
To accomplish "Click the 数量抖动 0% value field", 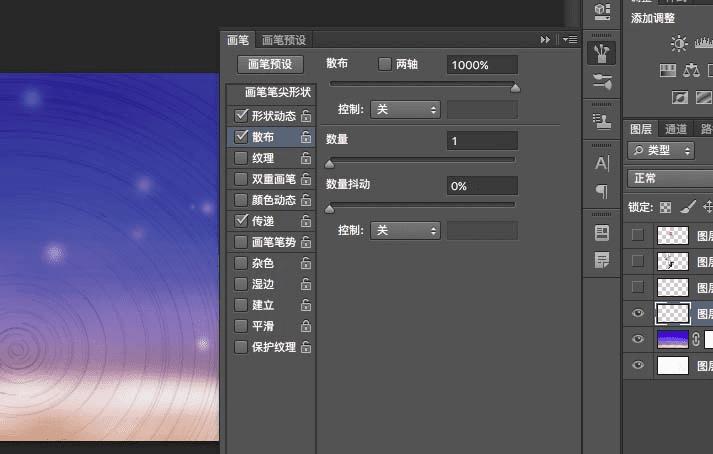I will coord(482,186).
